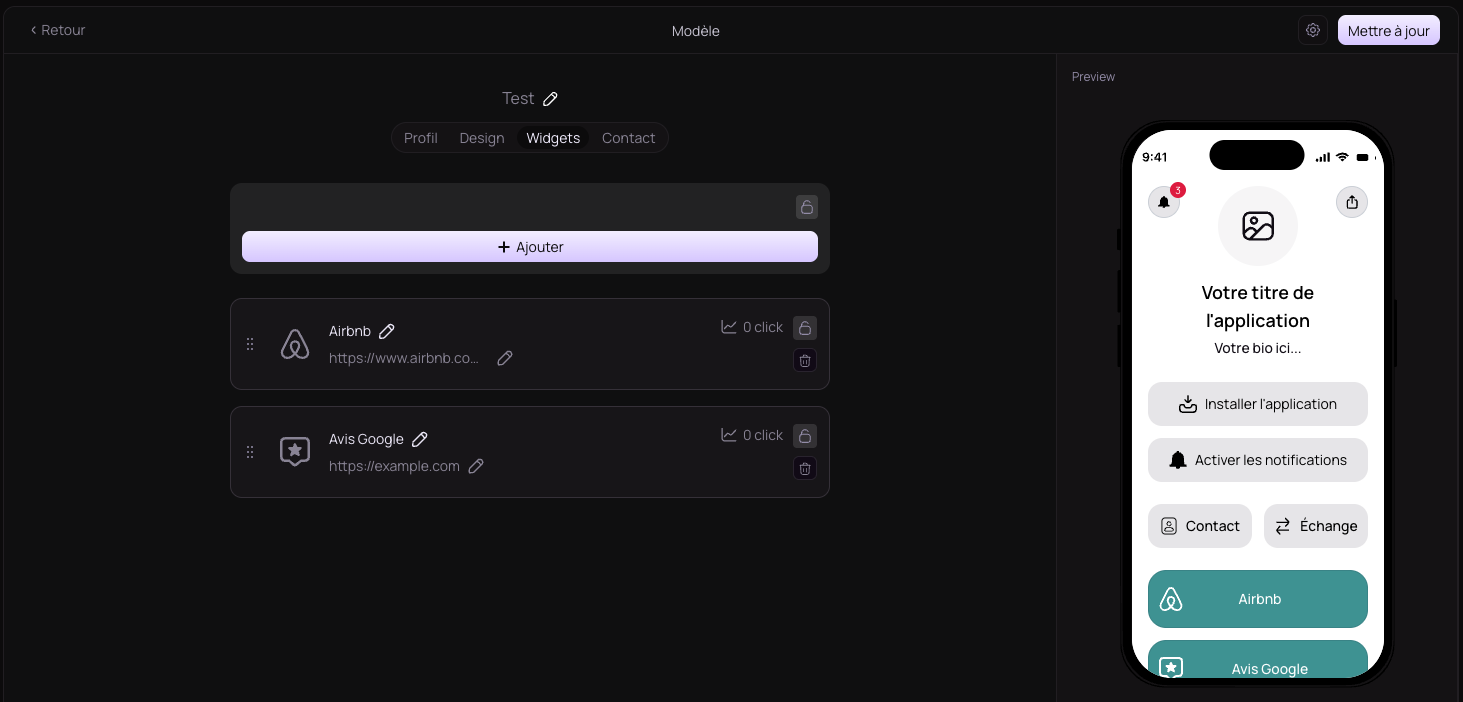This screenshot has width=1463, height=702.
Task: Click the Votre titre de l'application heading
Action: pyautogui.click(x=1258, y=307)
